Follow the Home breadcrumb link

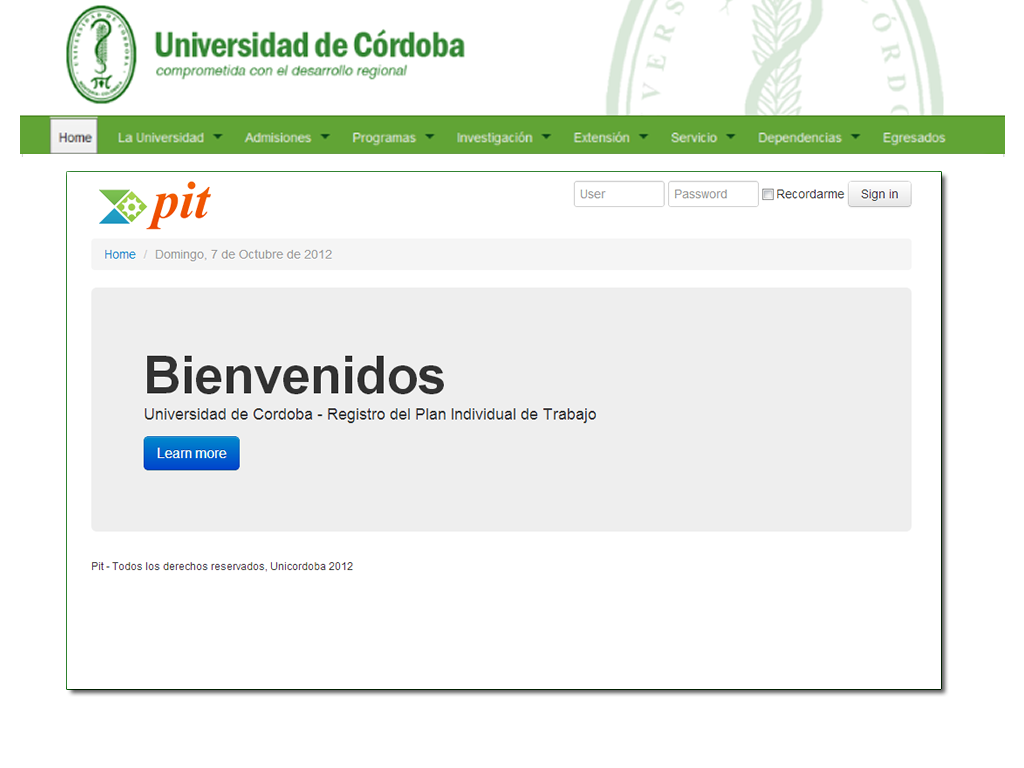(120, 255)
